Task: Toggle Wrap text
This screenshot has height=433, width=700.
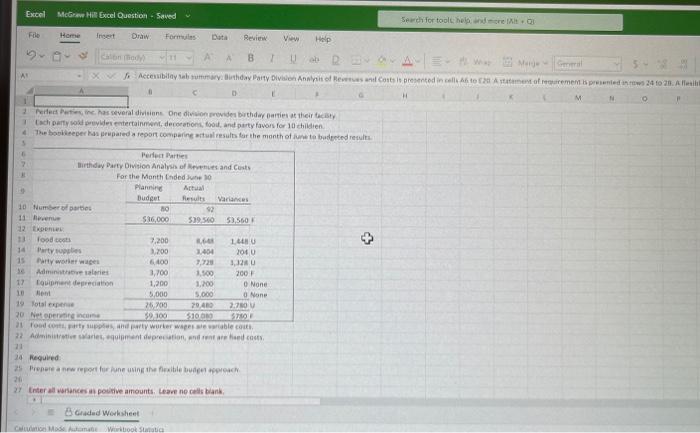Action: (x=475, y=62)
